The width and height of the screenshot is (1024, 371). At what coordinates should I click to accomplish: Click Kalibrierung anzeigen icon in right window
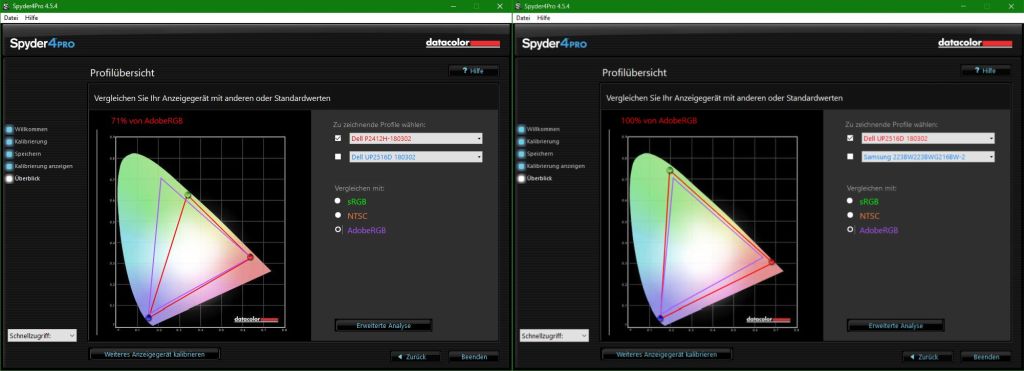click(521, 166)
